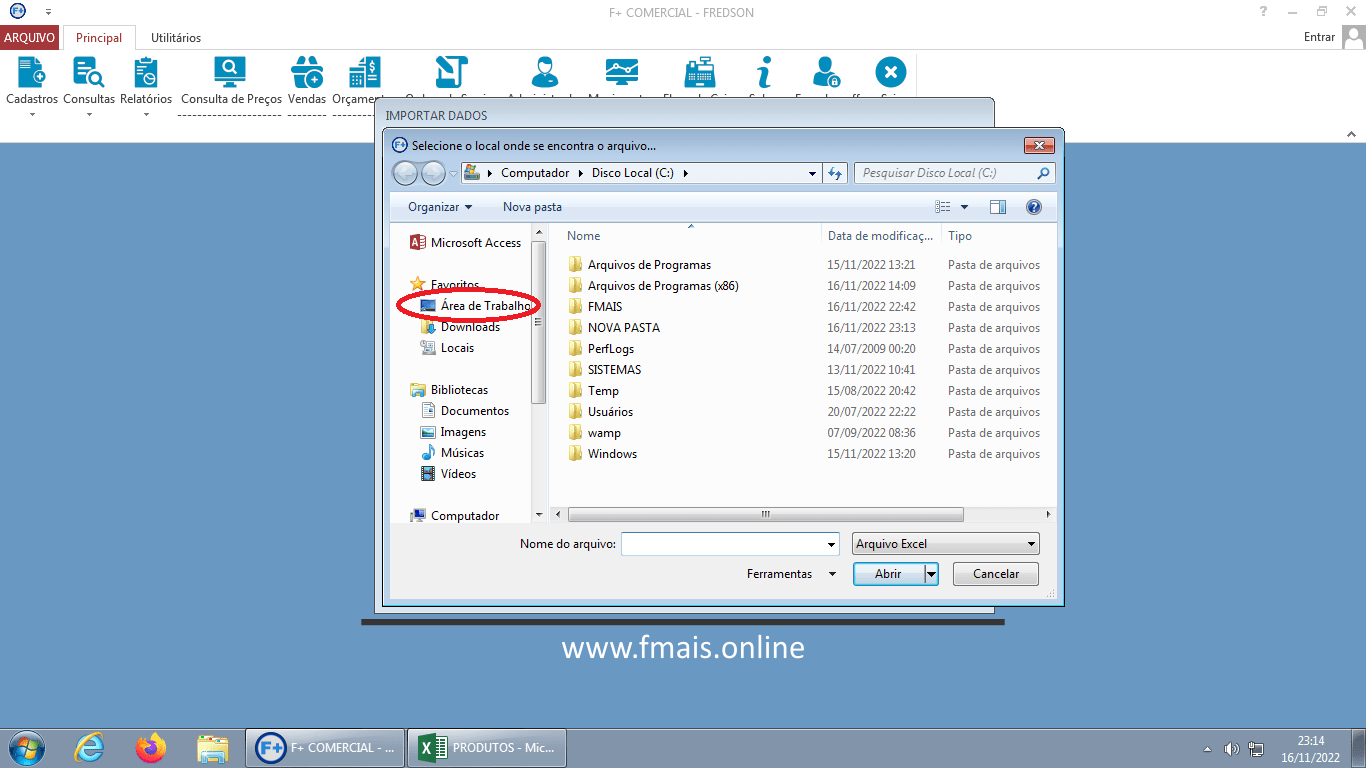Click the dialog Forward arrow button
1366x768 pixels.
tap(433, 173)
